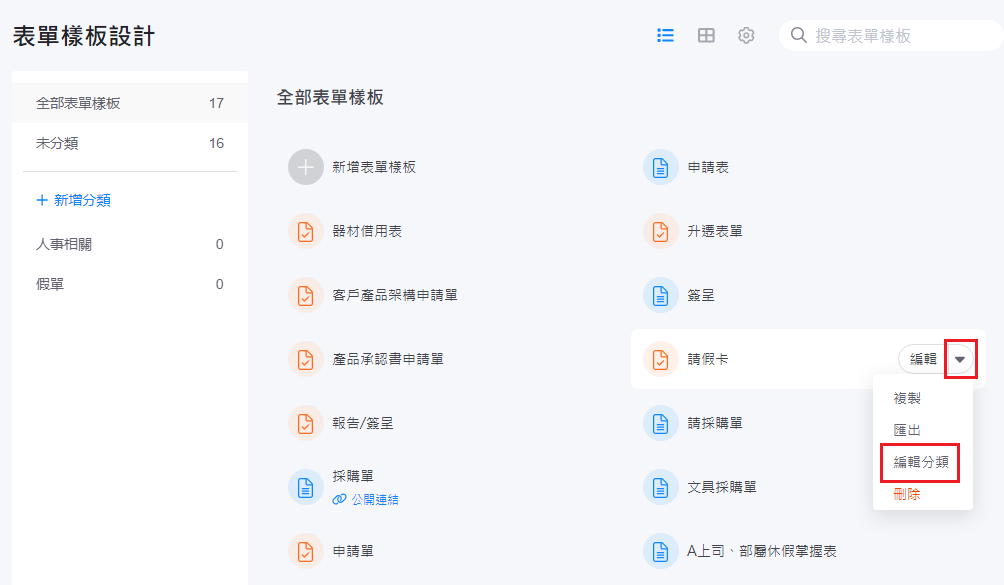Select 刪除 in the dropdown menu

click(906, 494)
